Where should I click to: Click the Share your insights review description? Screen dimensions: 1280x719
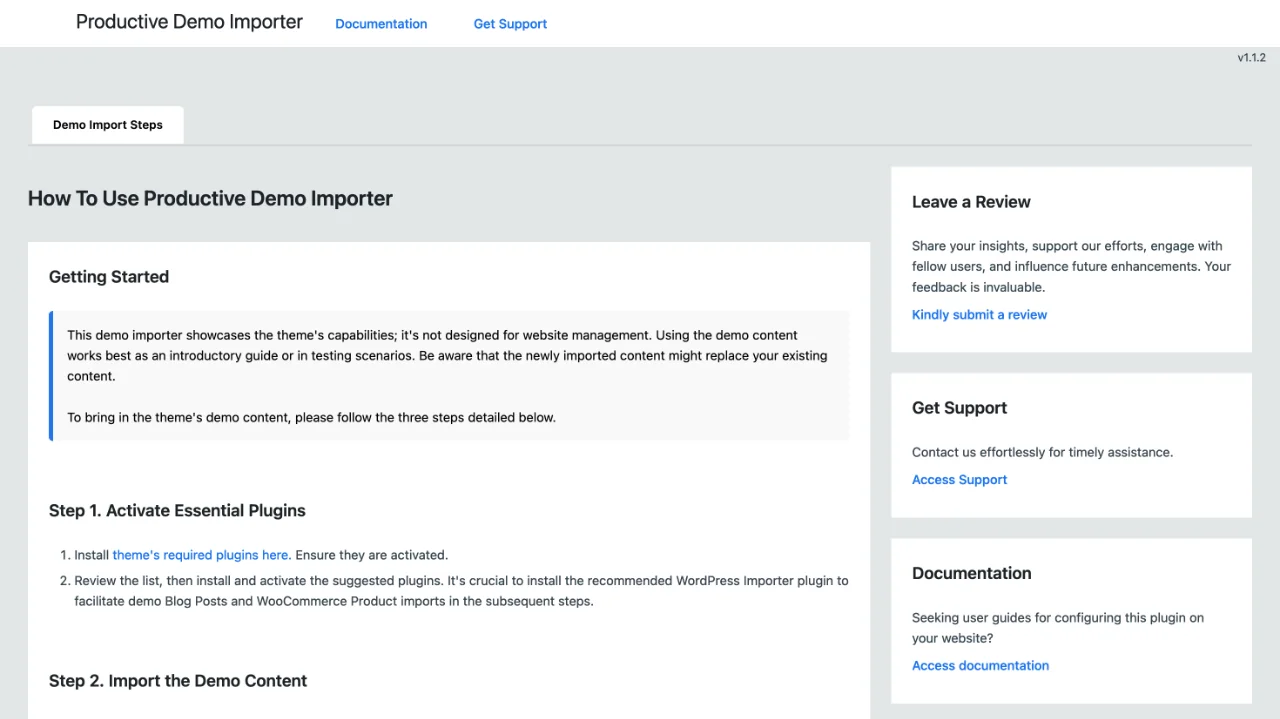tap(1071, 267)
